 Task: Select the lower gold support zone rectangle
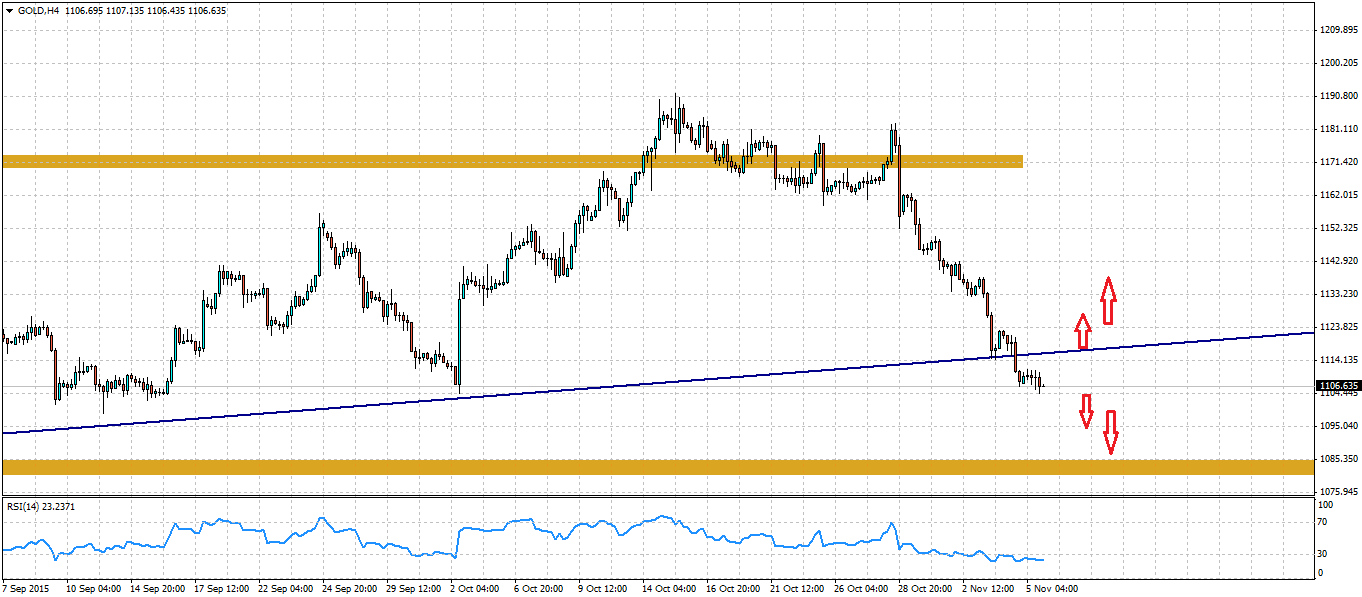tap(657, 467)
